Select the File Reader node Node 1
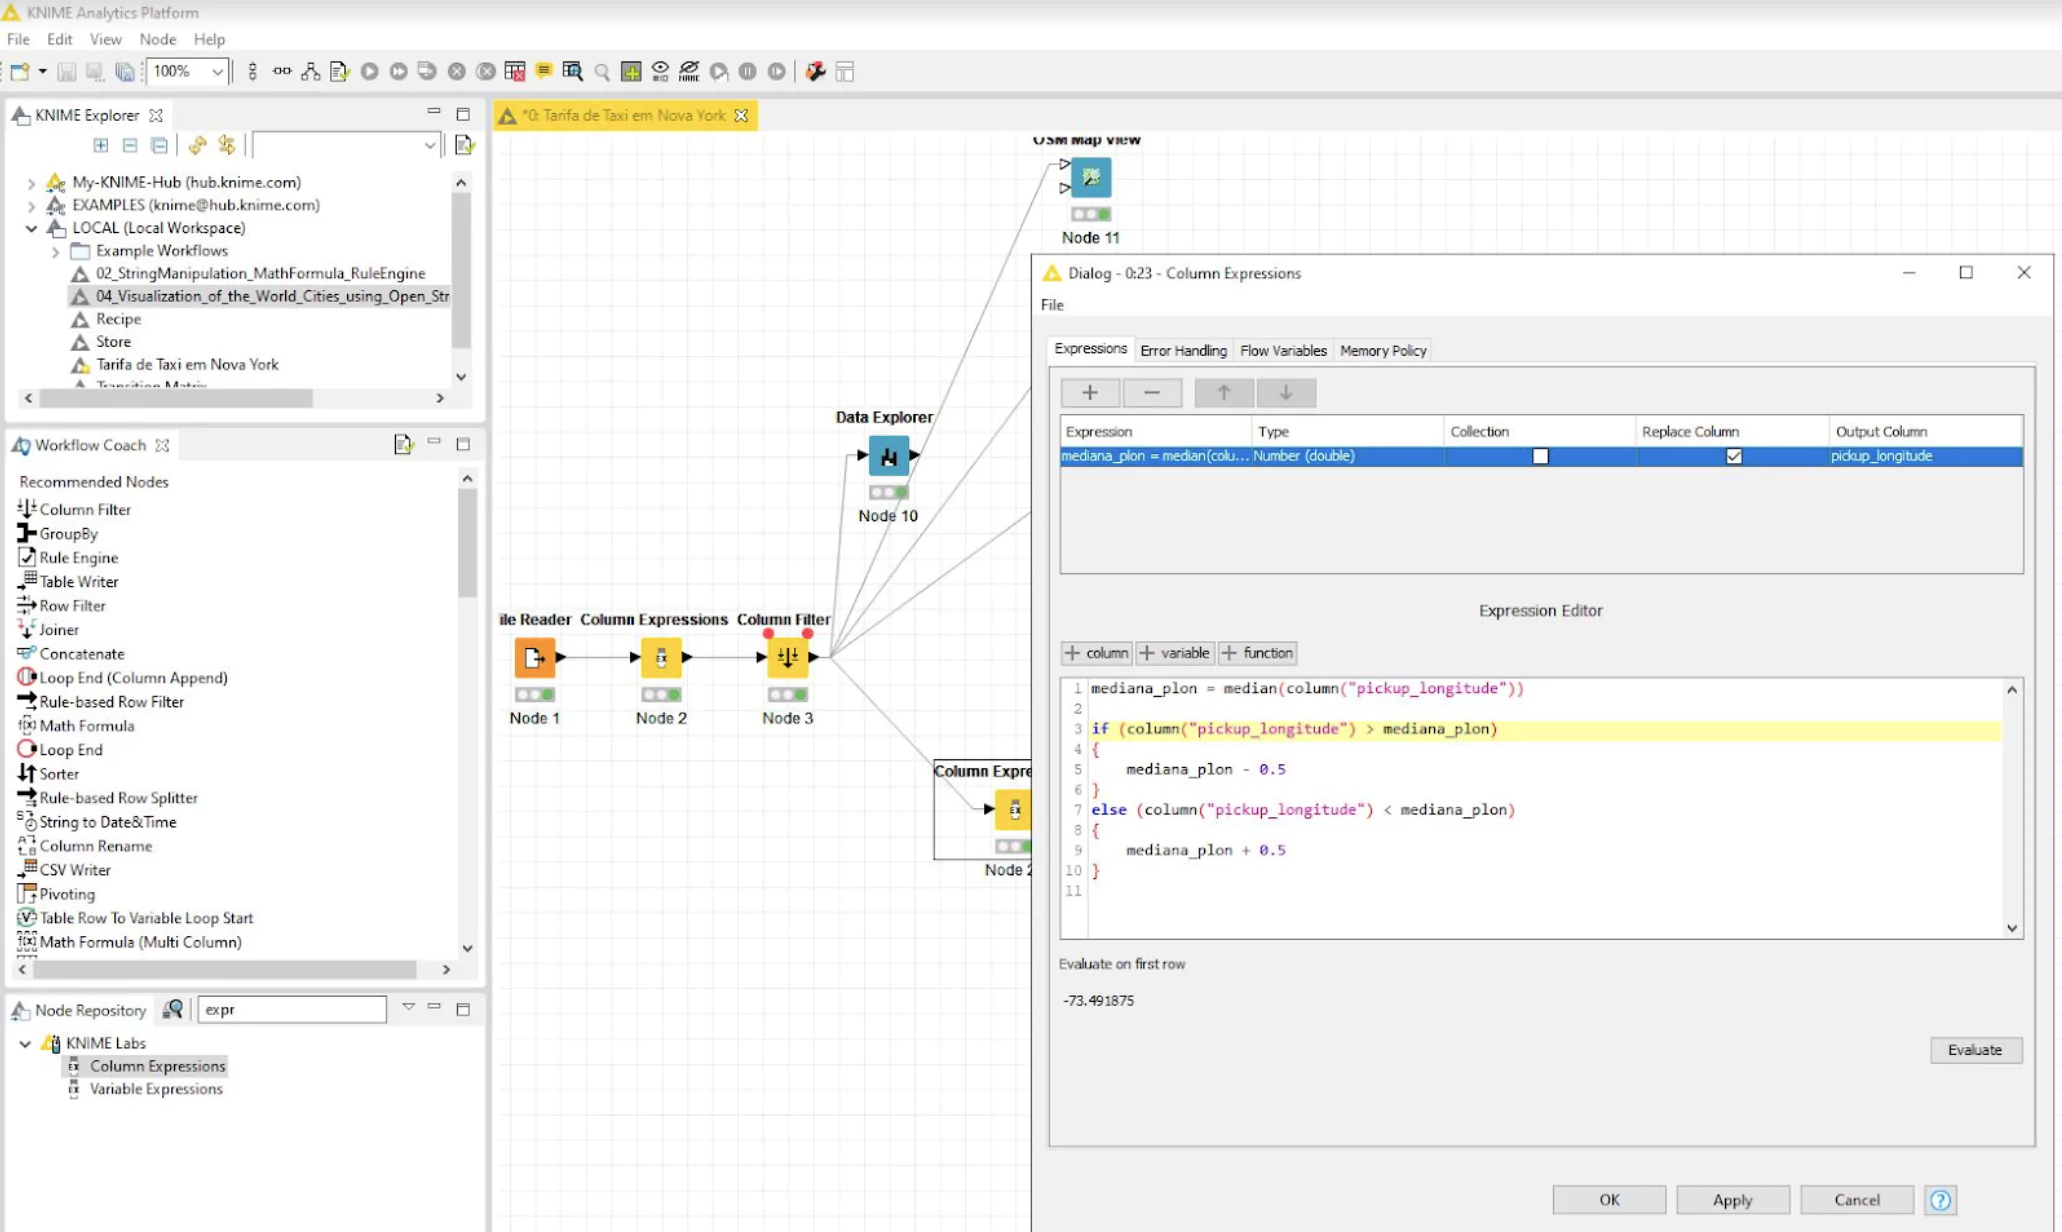This screenshot has height=1232, width=2062. pos(534,657)
